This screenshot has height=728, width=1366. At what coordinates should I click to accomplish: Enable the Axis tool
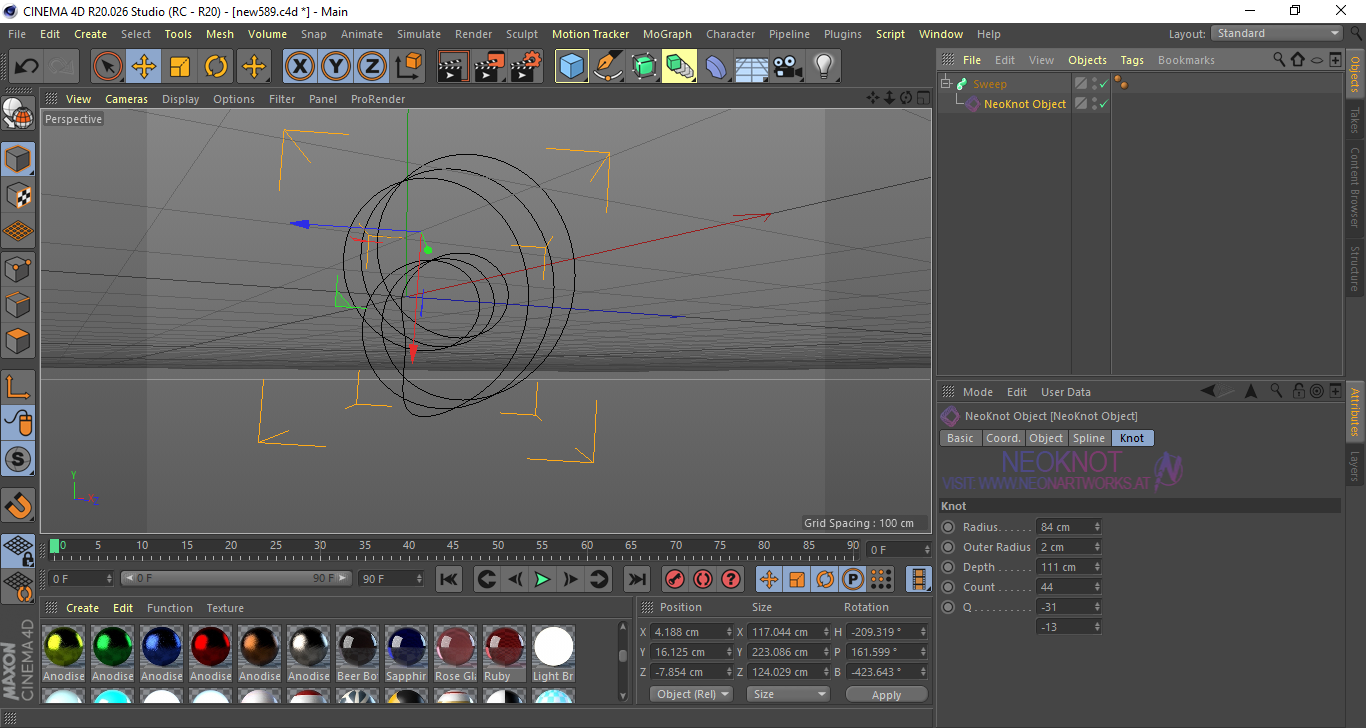click(18, 387)
